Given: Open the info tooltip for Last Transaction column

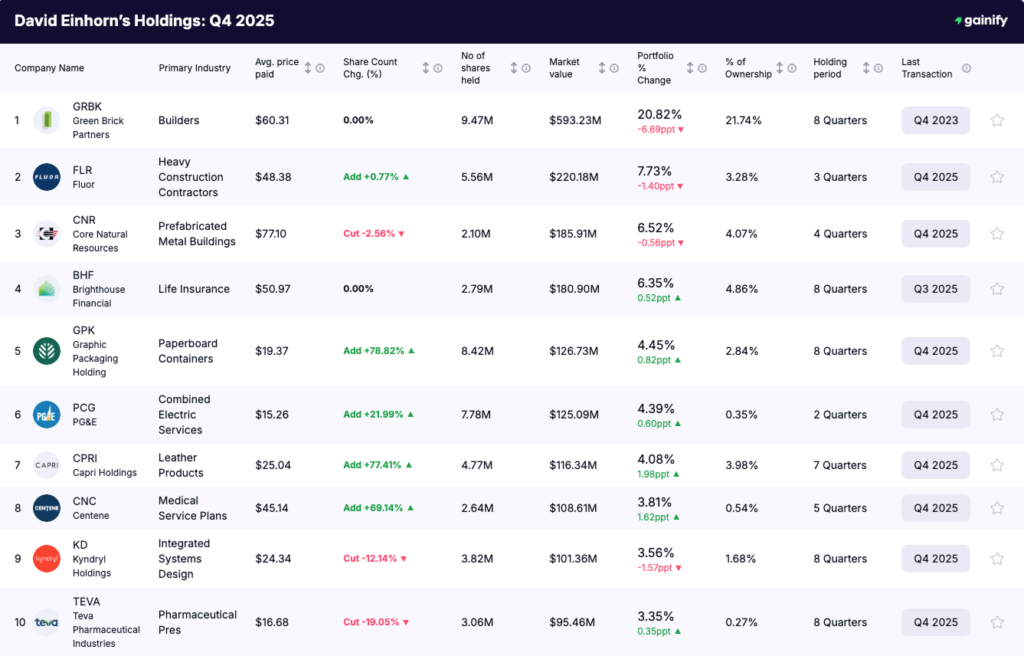Looking at the screenshot, I should [965, 68].
